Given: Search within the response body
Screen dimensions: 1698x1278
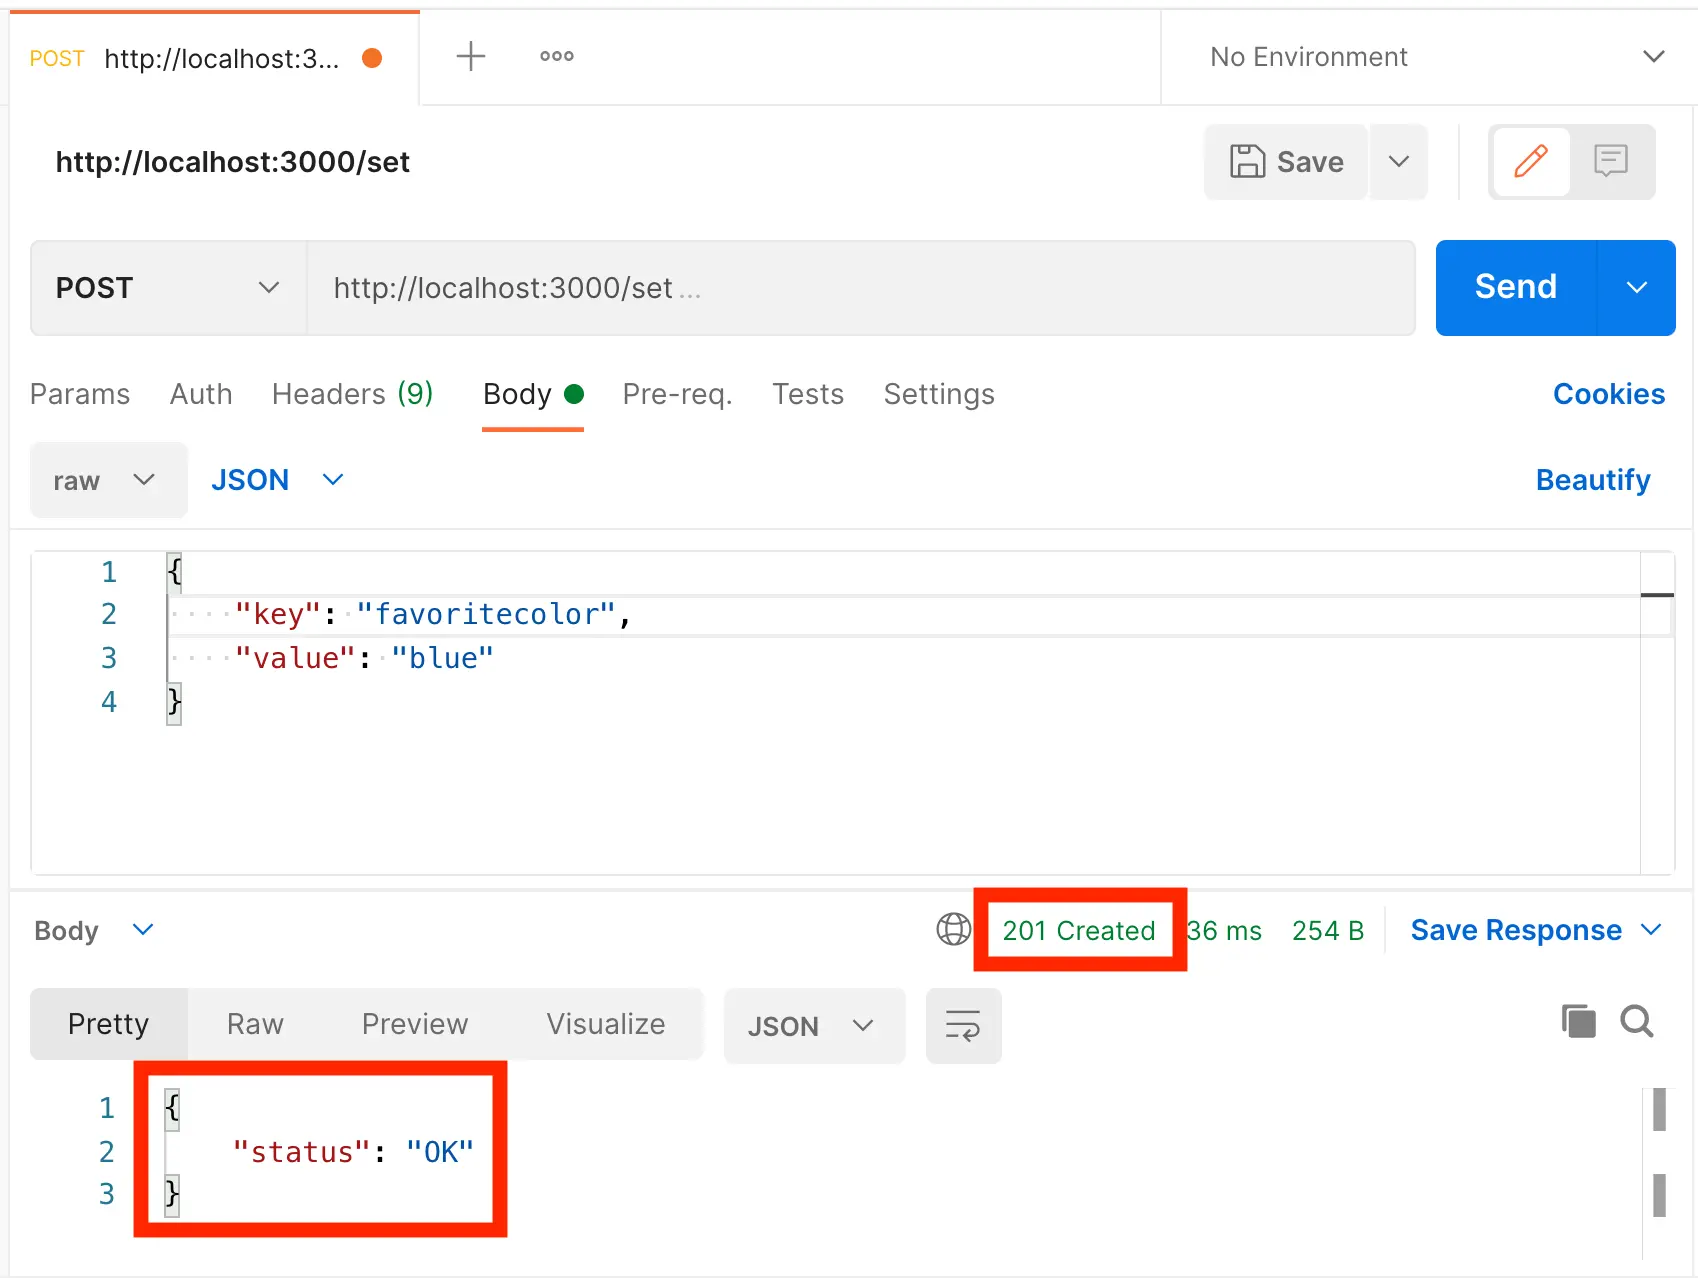Looking at the screenshot, I should click(1636, 1022).
